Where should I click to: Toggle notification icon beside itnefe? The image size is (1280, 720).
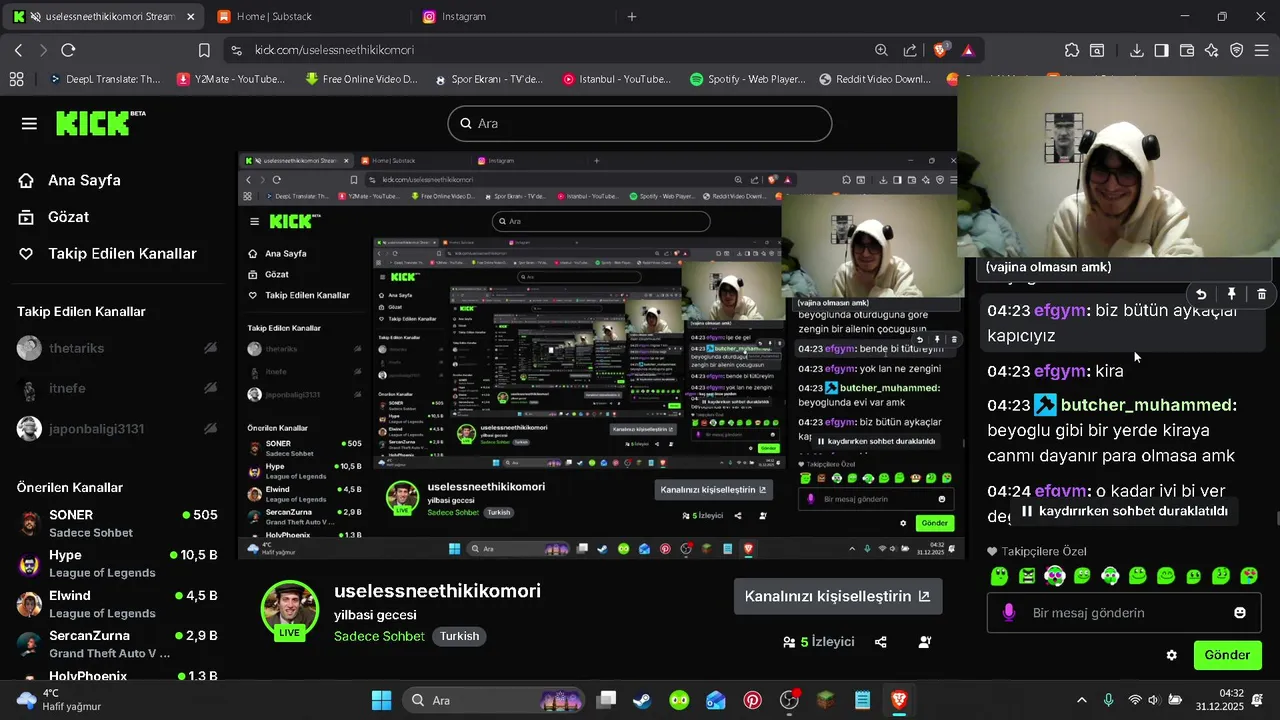click(x=210, y=388)
